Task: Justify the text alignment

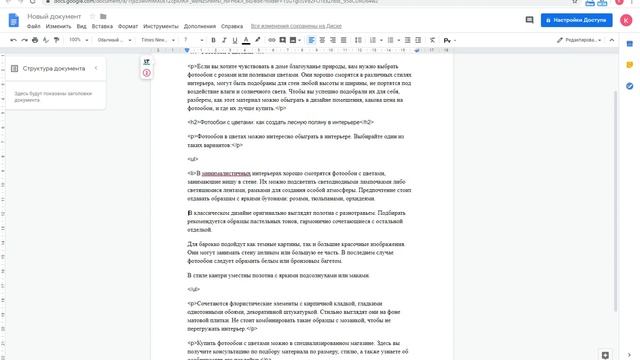Action: tap(344, 40)
